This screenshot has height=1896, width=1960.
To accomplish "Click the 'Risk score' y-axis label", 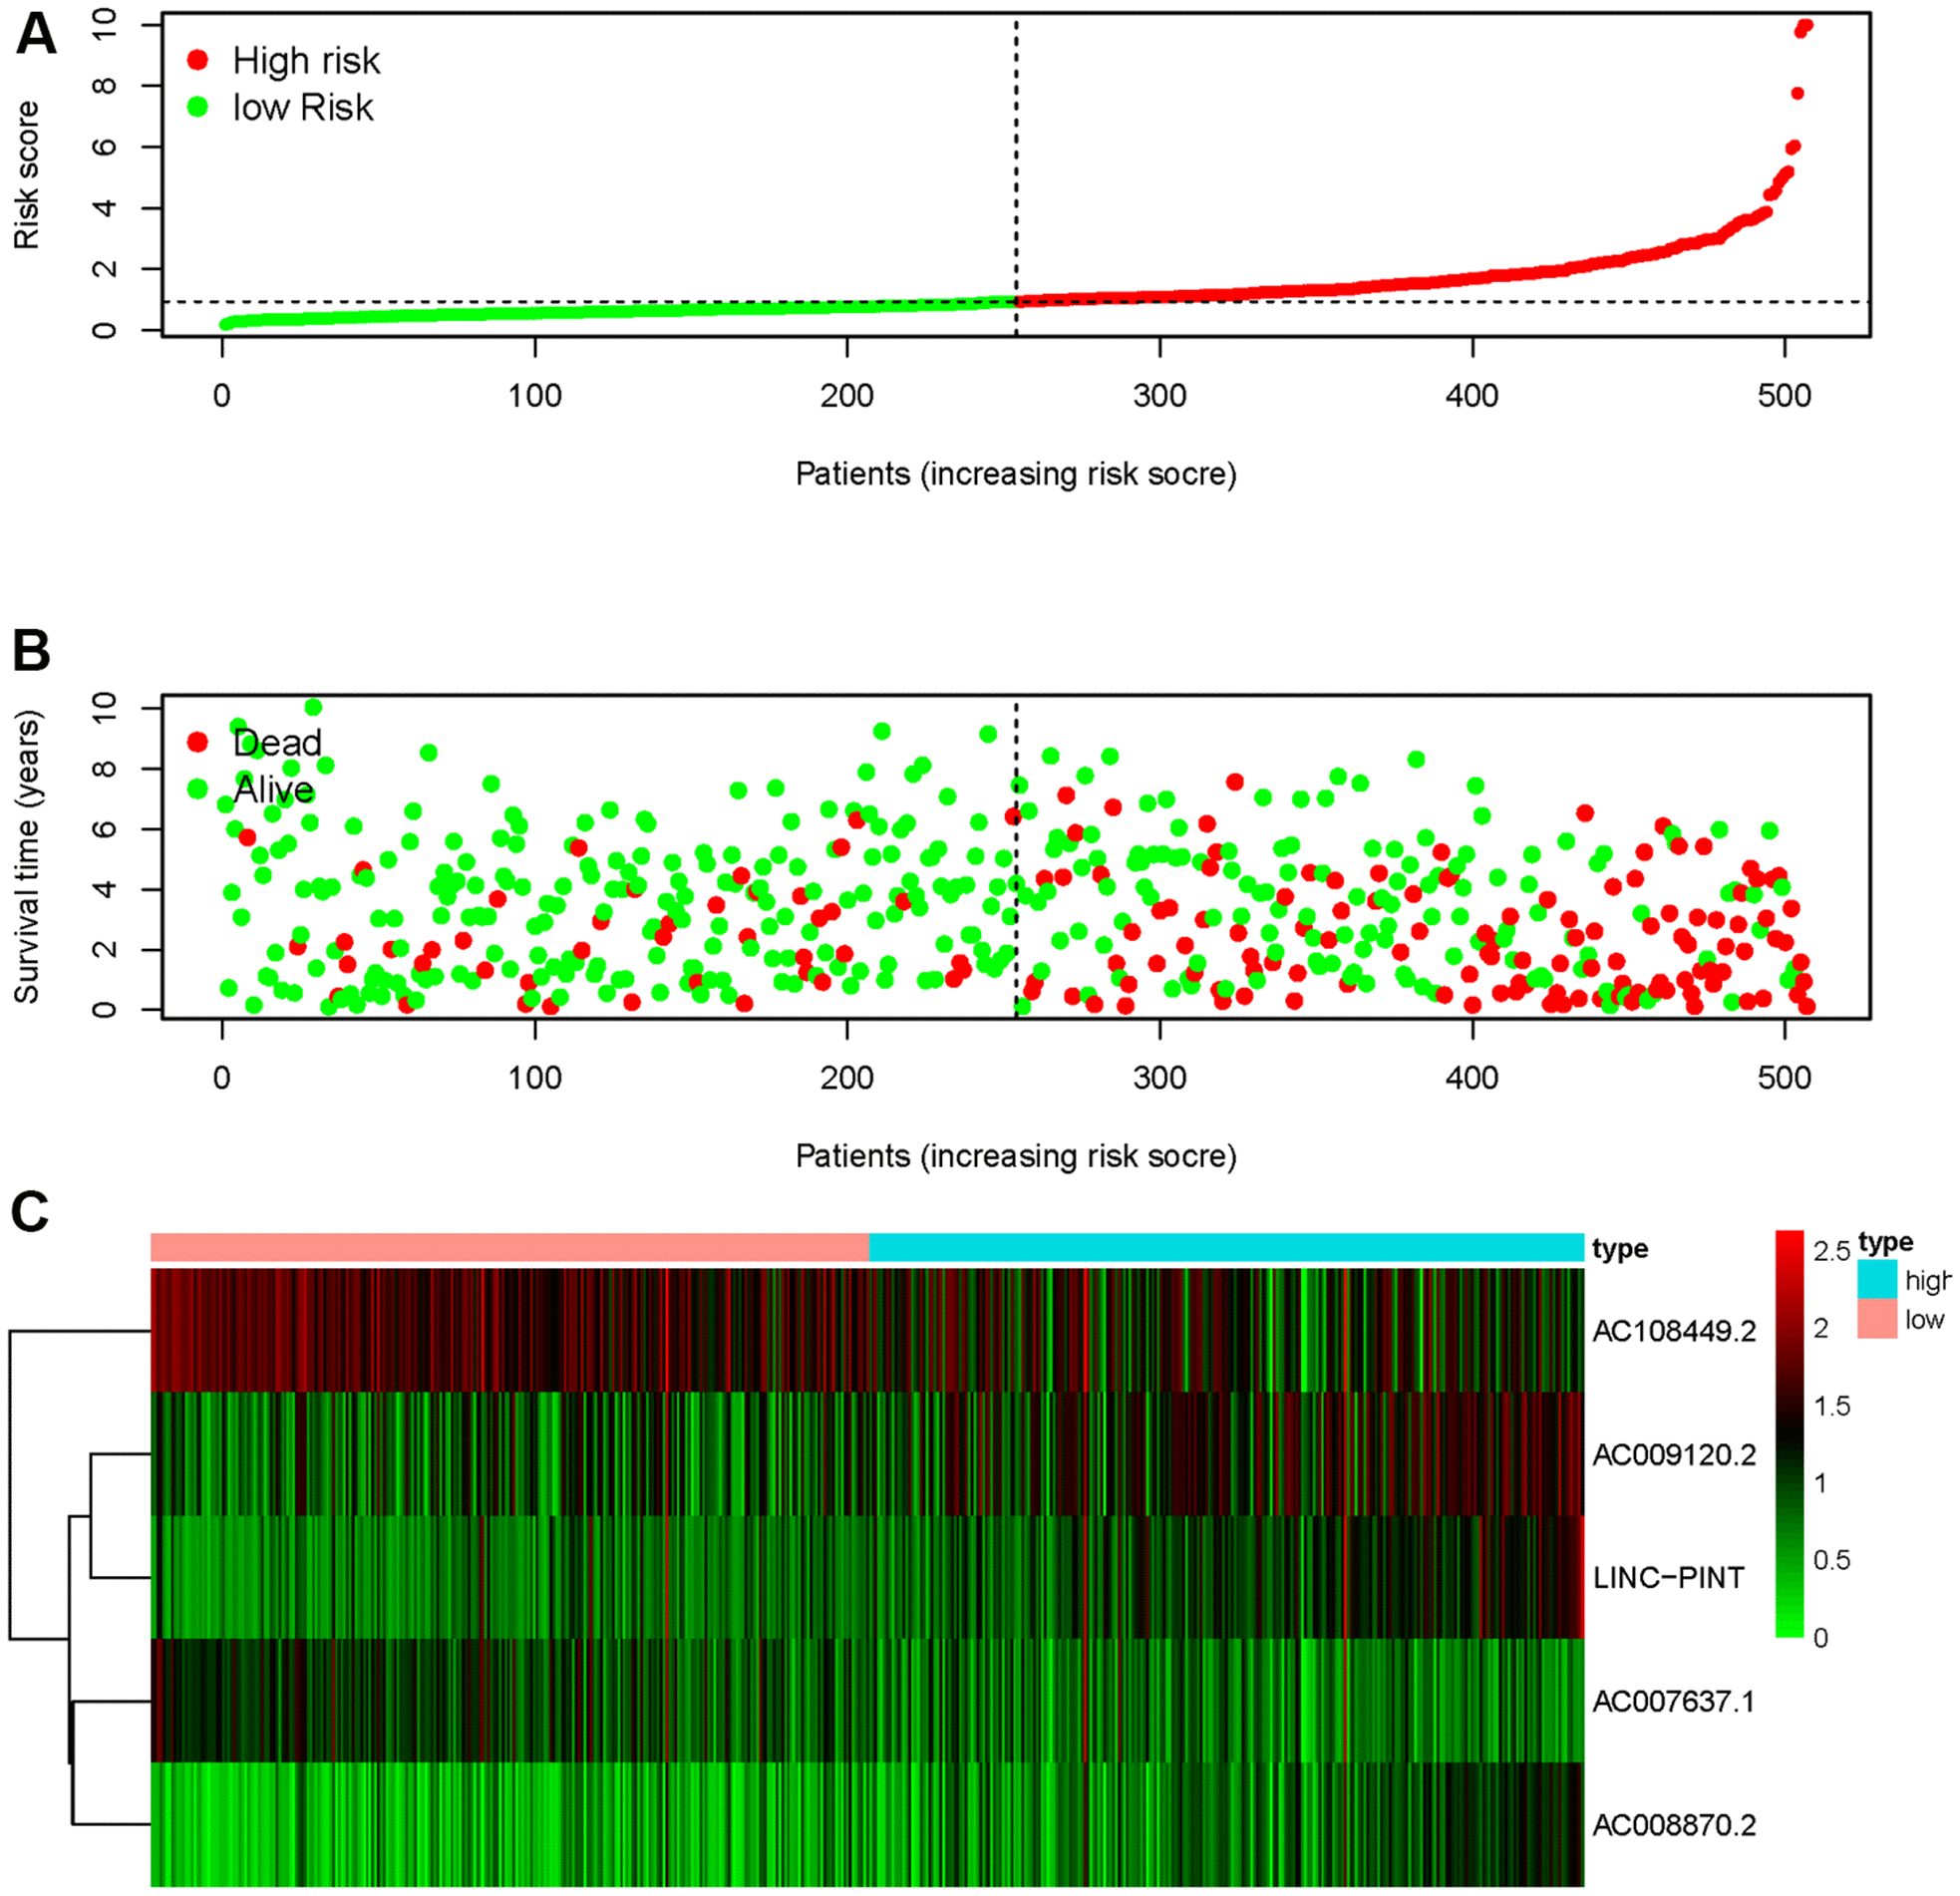I will click(x=26, y=175).
